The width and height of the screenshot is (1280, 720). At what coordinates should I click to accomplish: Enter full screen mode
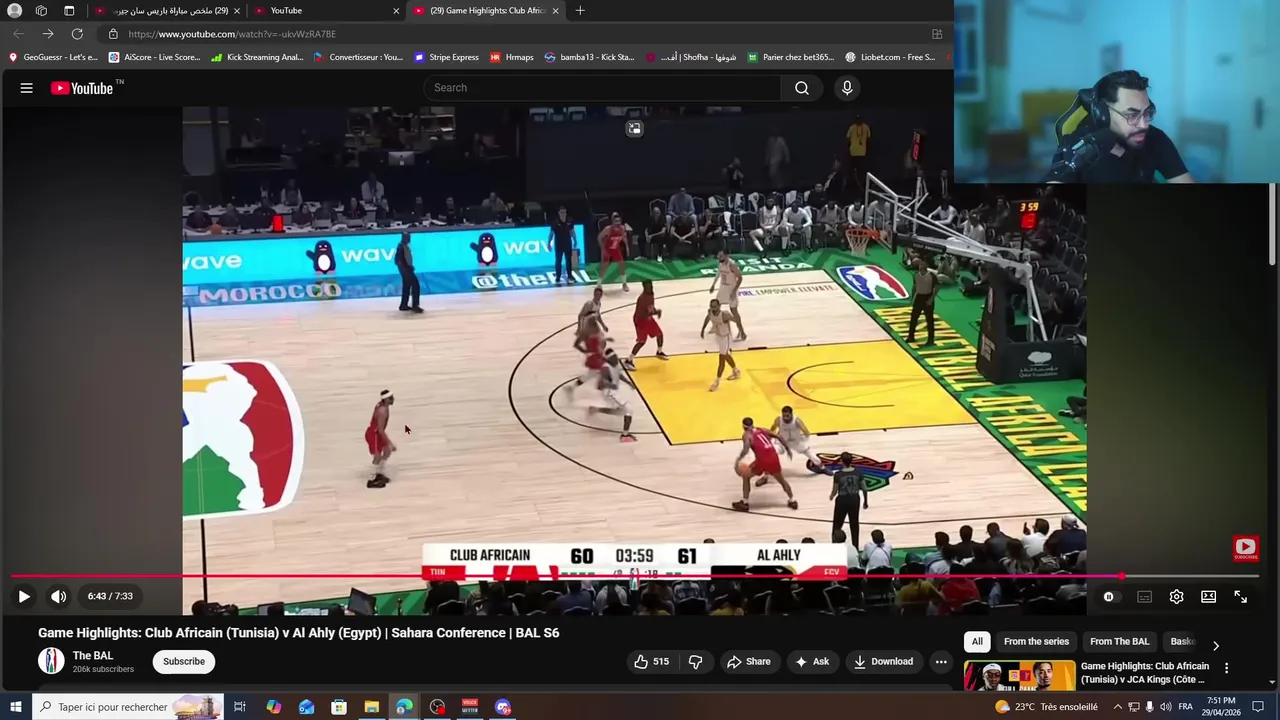click(x=1240, y=596)
